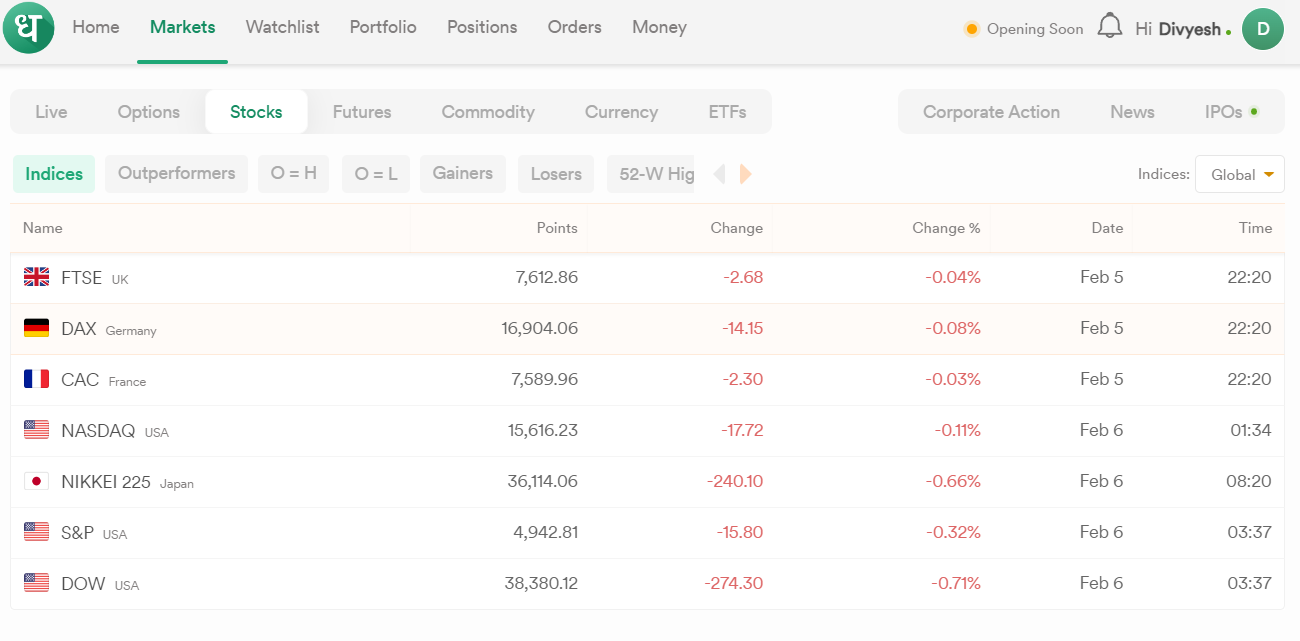Click the Japan flag beside NIKKEI 225
Image resolution: width=1300 pixels, height=641 pixels.
pyautogui.click(x=37, y=481)
